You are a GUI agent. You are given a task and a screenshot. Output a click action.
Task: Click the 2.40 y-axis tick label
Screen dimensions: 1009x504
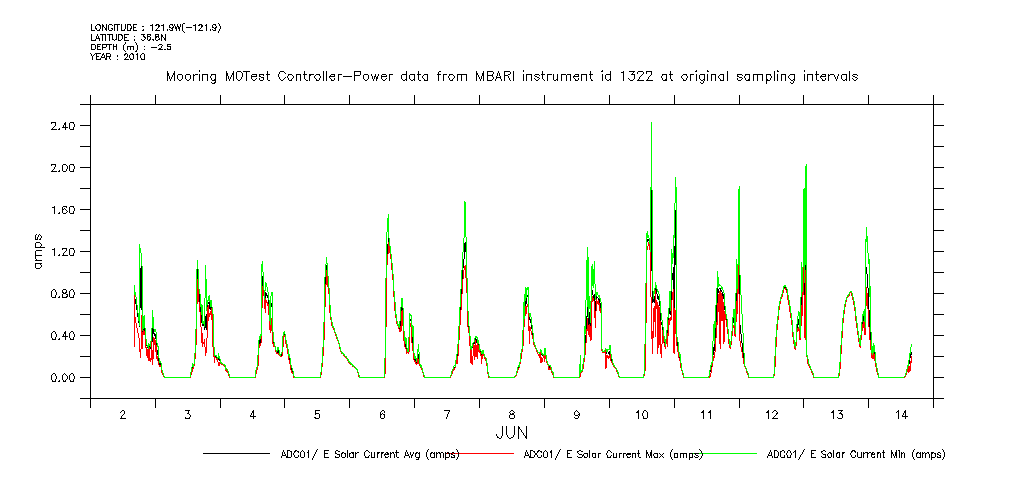coord(62,126)
